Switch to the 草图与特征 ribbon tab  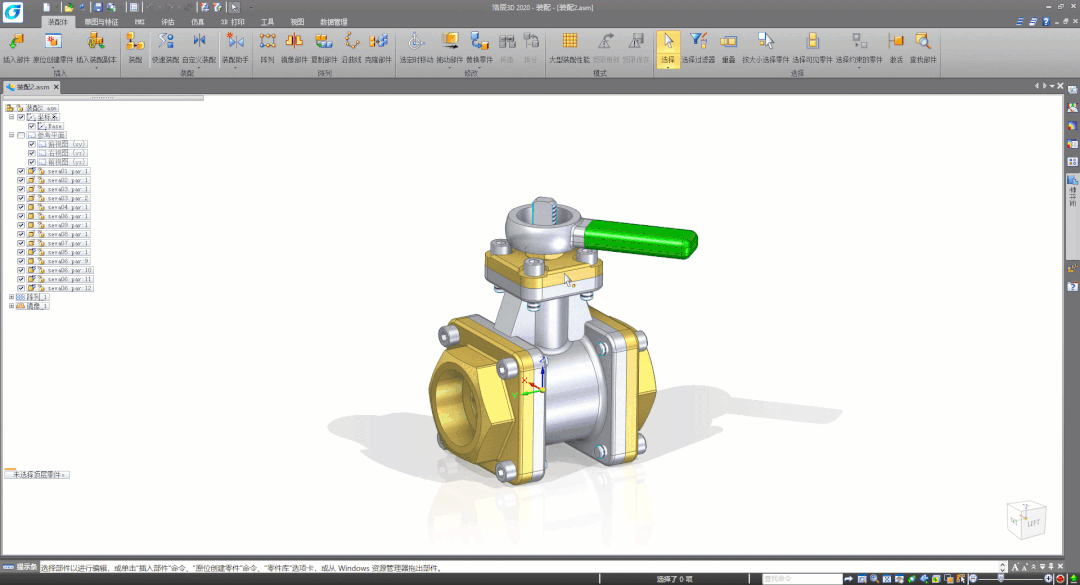101,22
